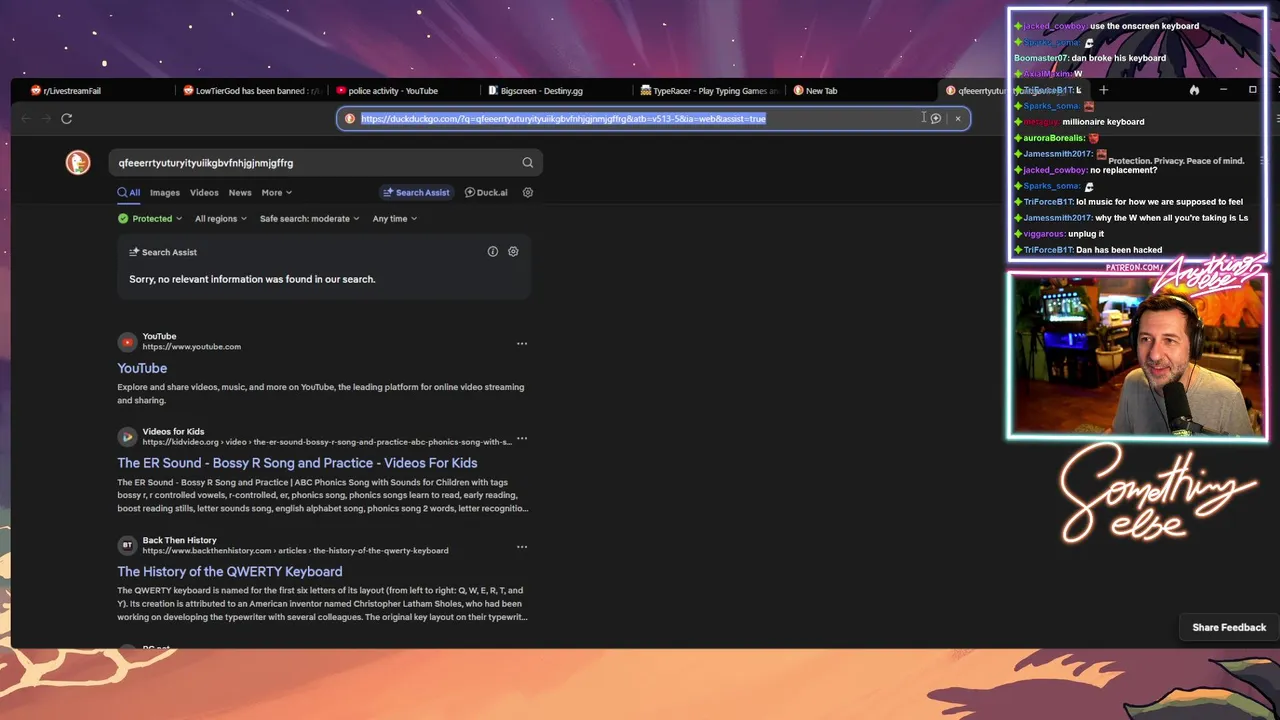The height and width of the screenshot is (720, 1280).
Task: Open more options for Back Then History result
Action: (x=521, y=547)
